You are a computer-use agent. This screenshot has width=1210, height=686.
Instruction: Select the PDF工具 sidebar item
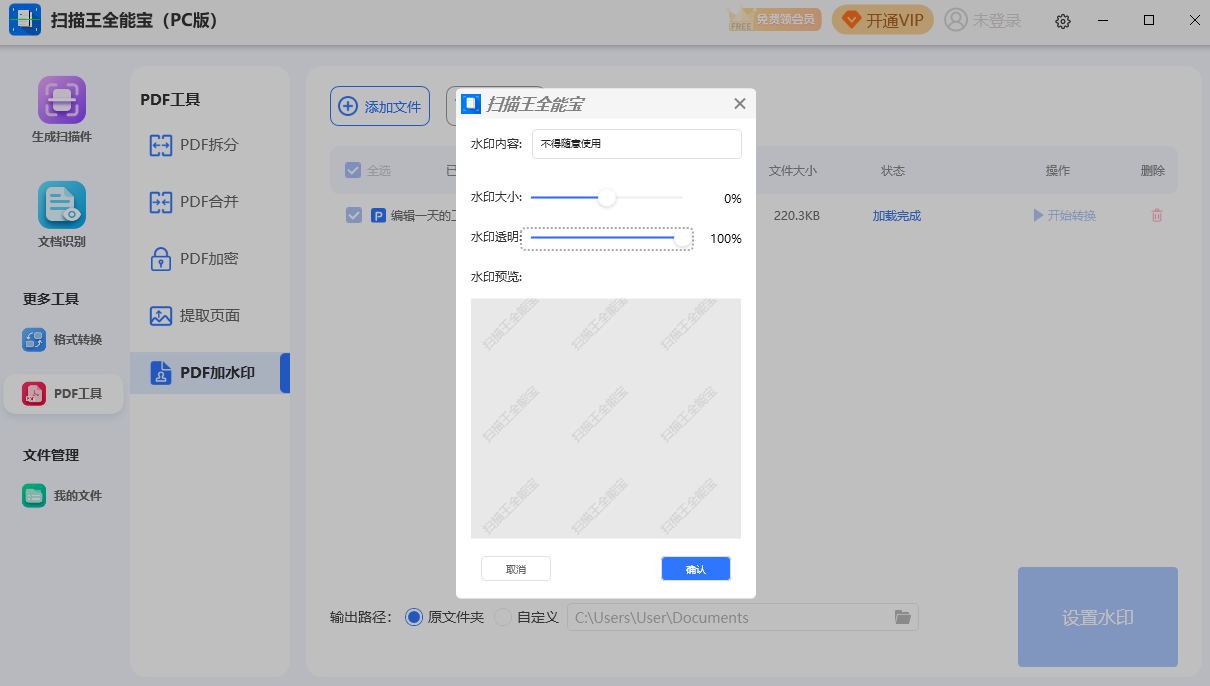tap(63, 394)
